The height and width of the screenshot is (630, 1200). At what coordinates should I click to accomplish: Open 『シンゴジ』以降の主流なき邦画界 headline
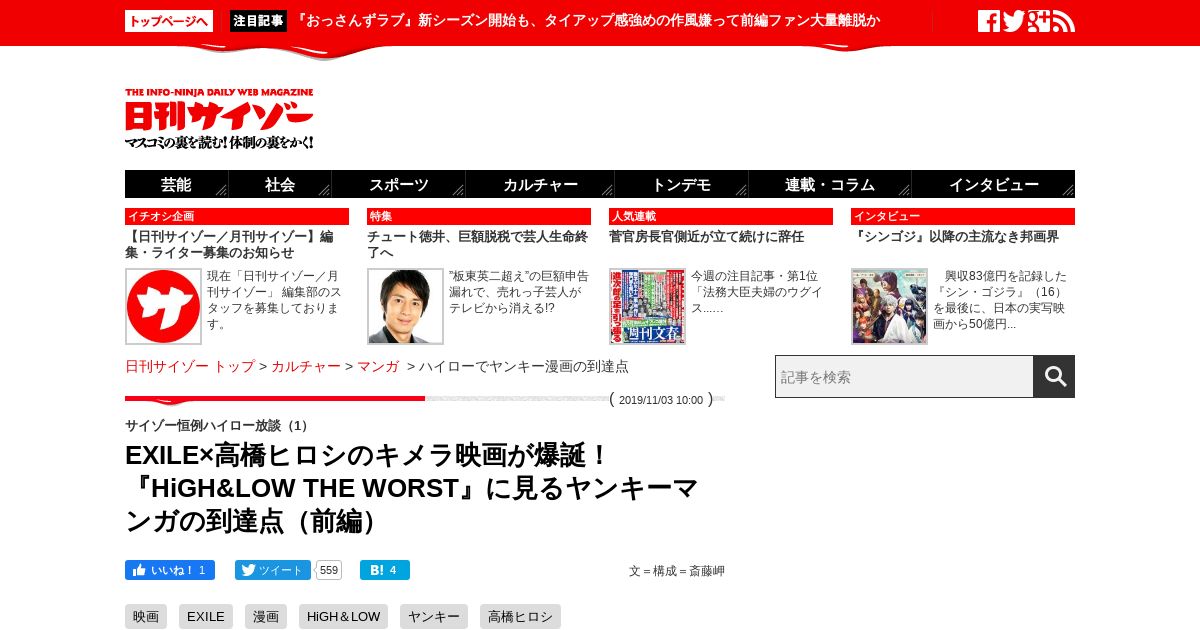click(955, 237)
